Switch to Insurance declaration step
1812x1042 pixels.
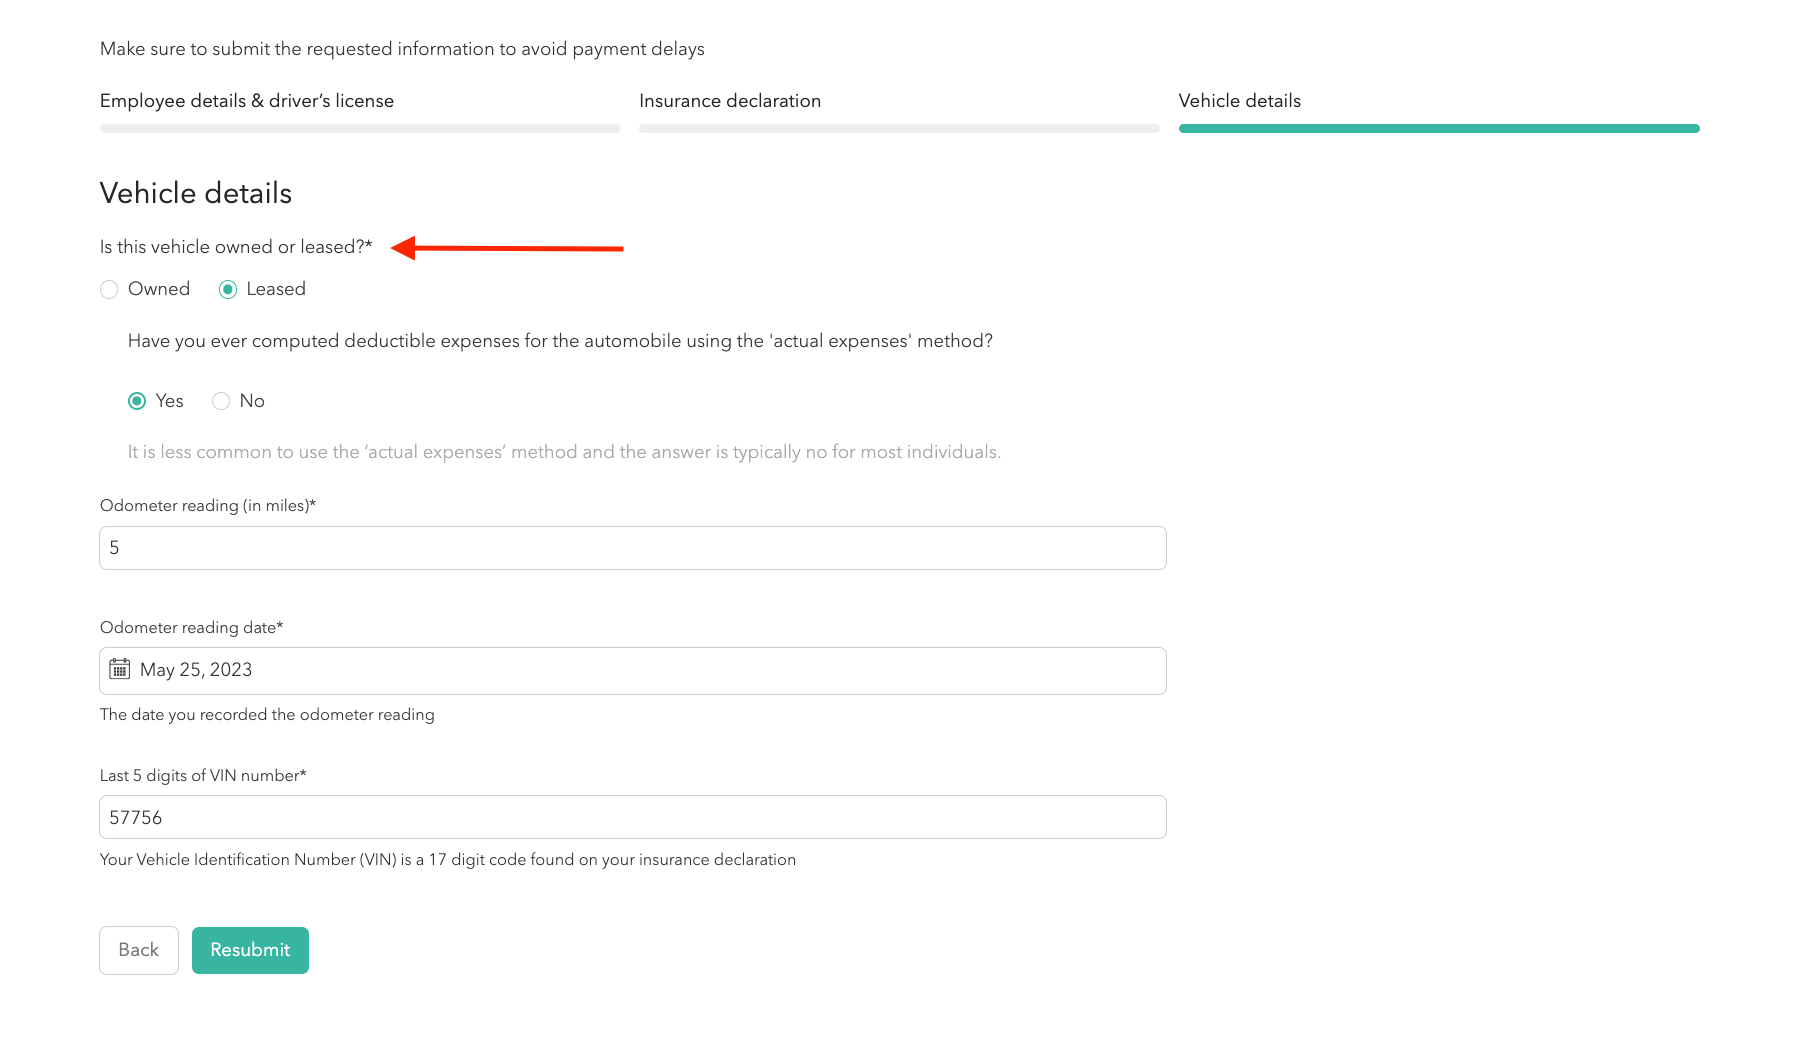[730, 101]
